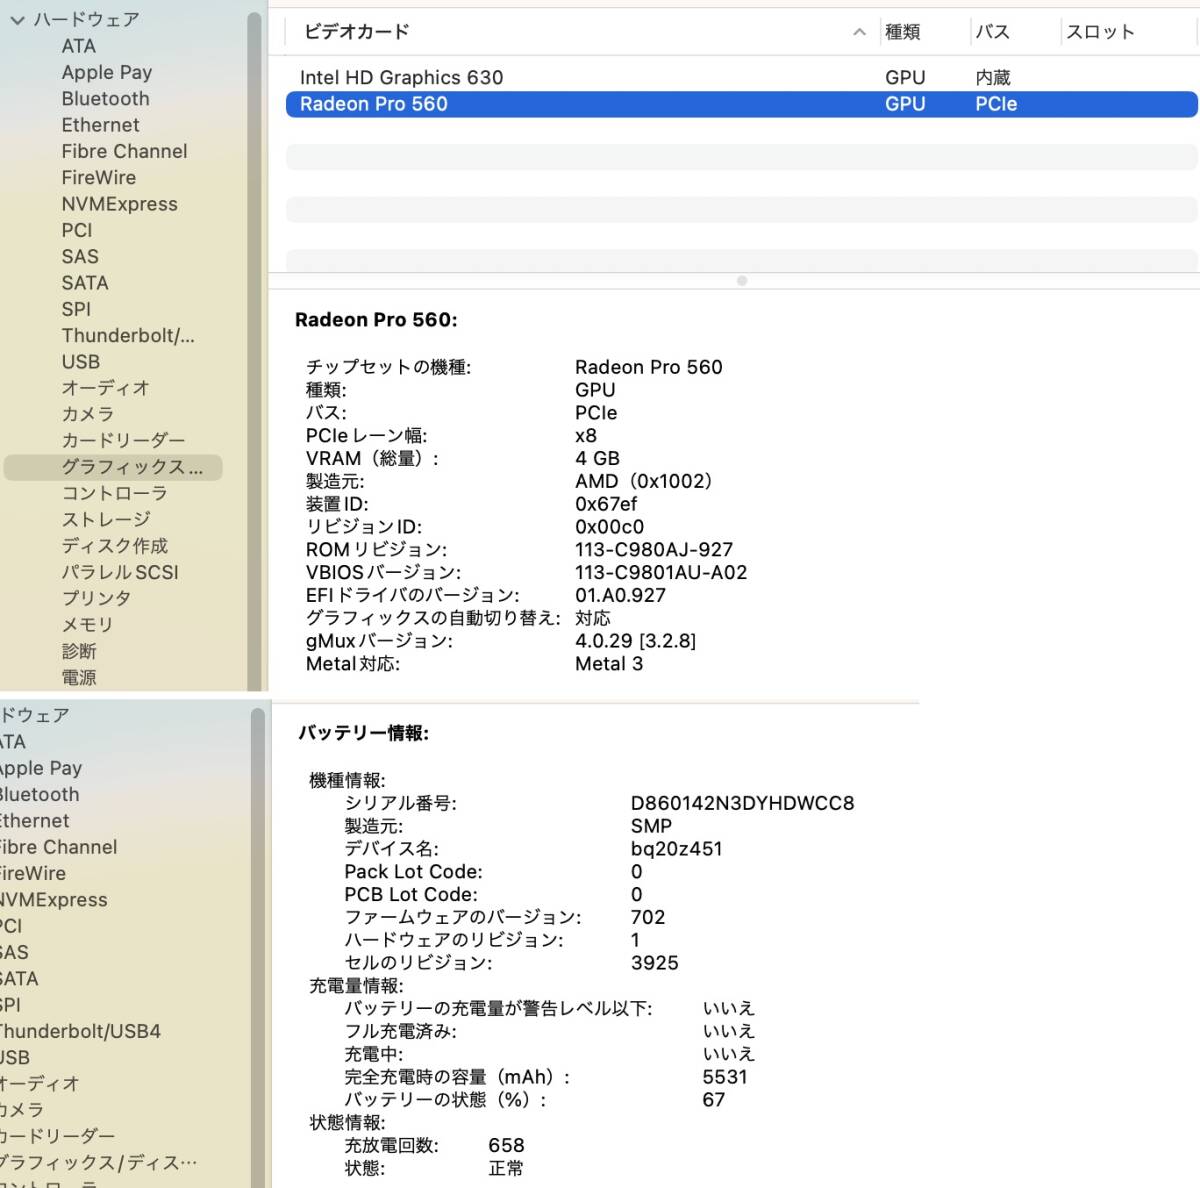Select Apple Pay in the lower sidebar
Screen dimensions: 1200x1188
point(41,768)
